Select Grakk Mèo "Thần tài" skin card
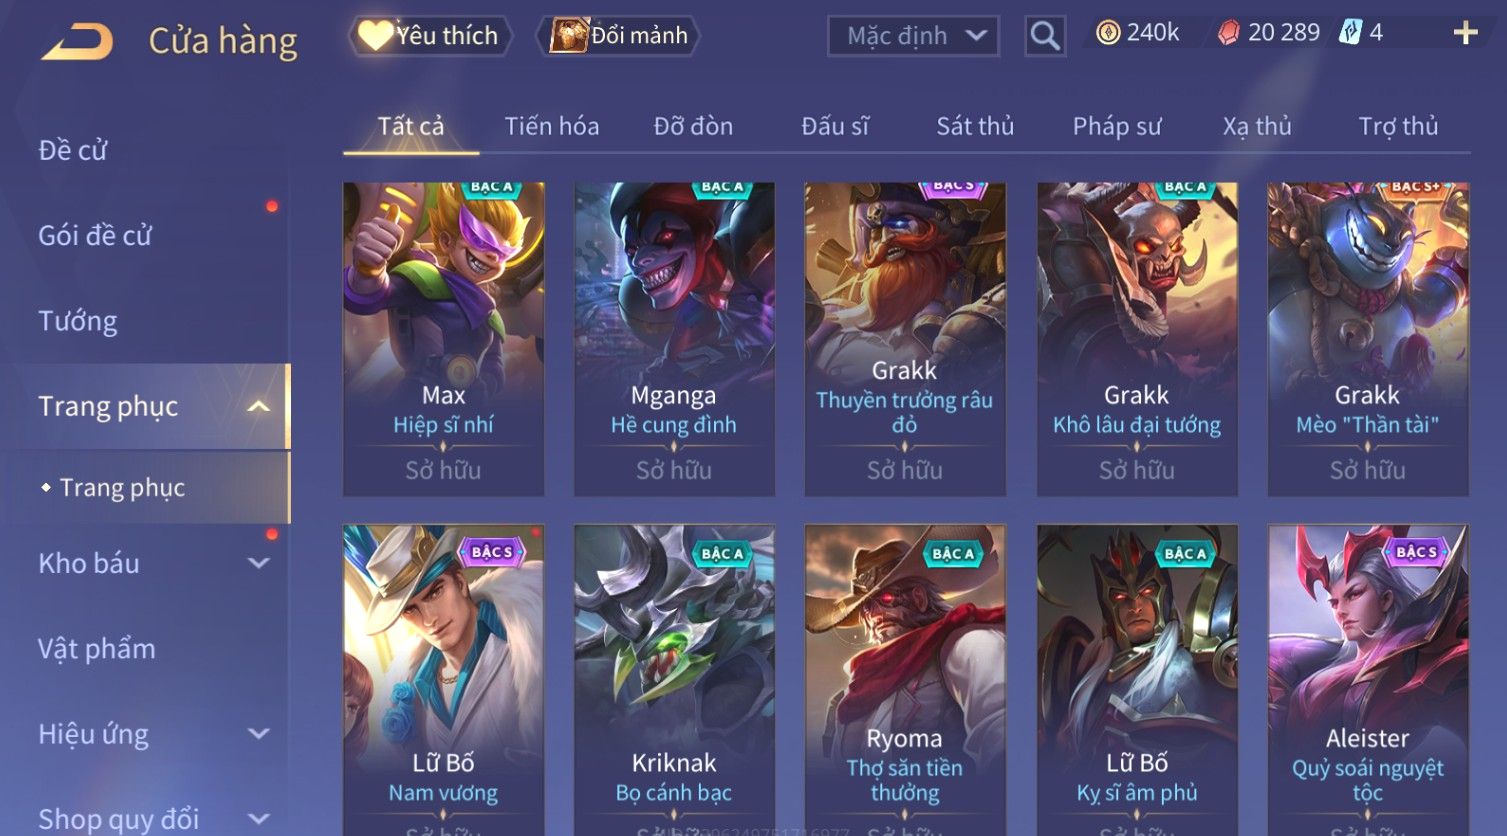Image resolution: width=1507 pixels, height=836 pixels. pos(1367,338)
